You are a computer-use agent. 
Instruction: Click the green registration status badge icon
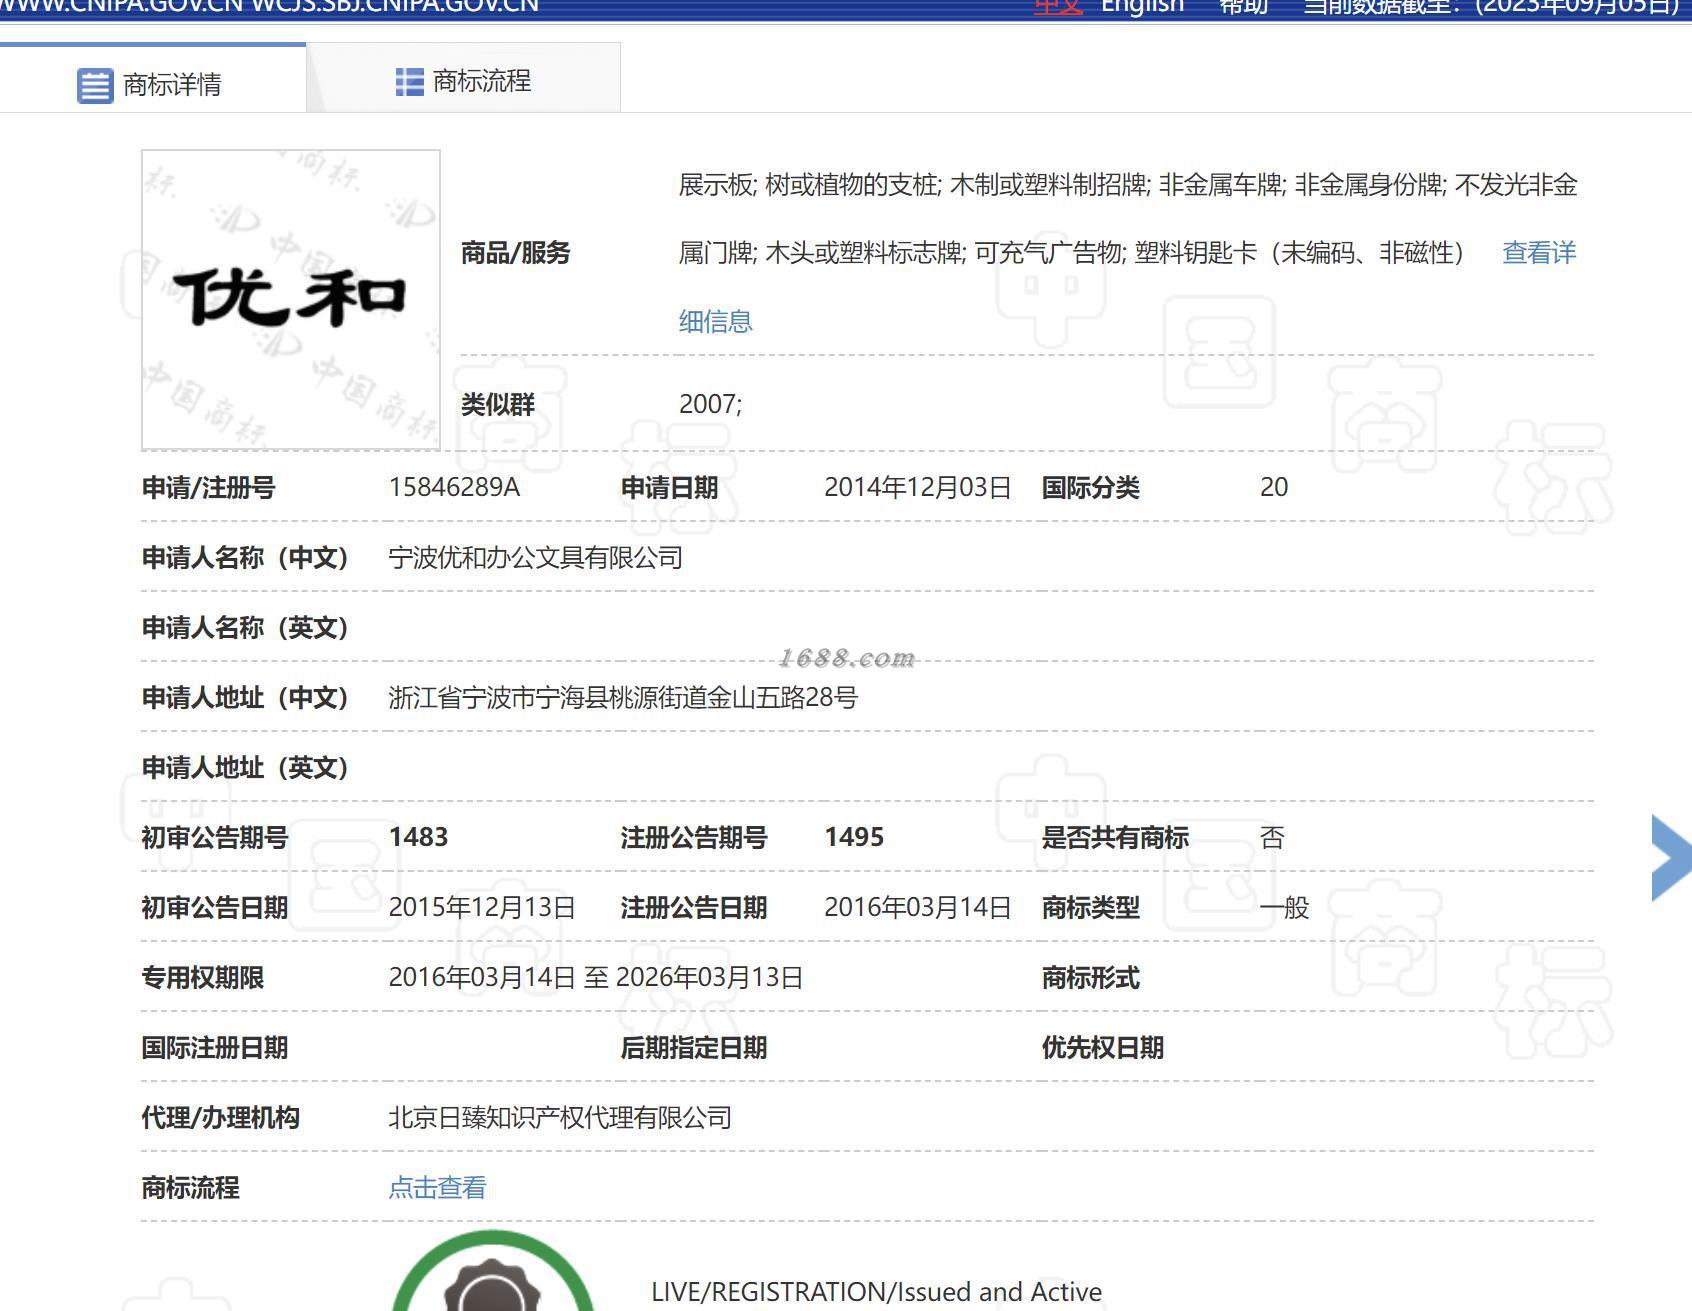[x=492, y=1271]
